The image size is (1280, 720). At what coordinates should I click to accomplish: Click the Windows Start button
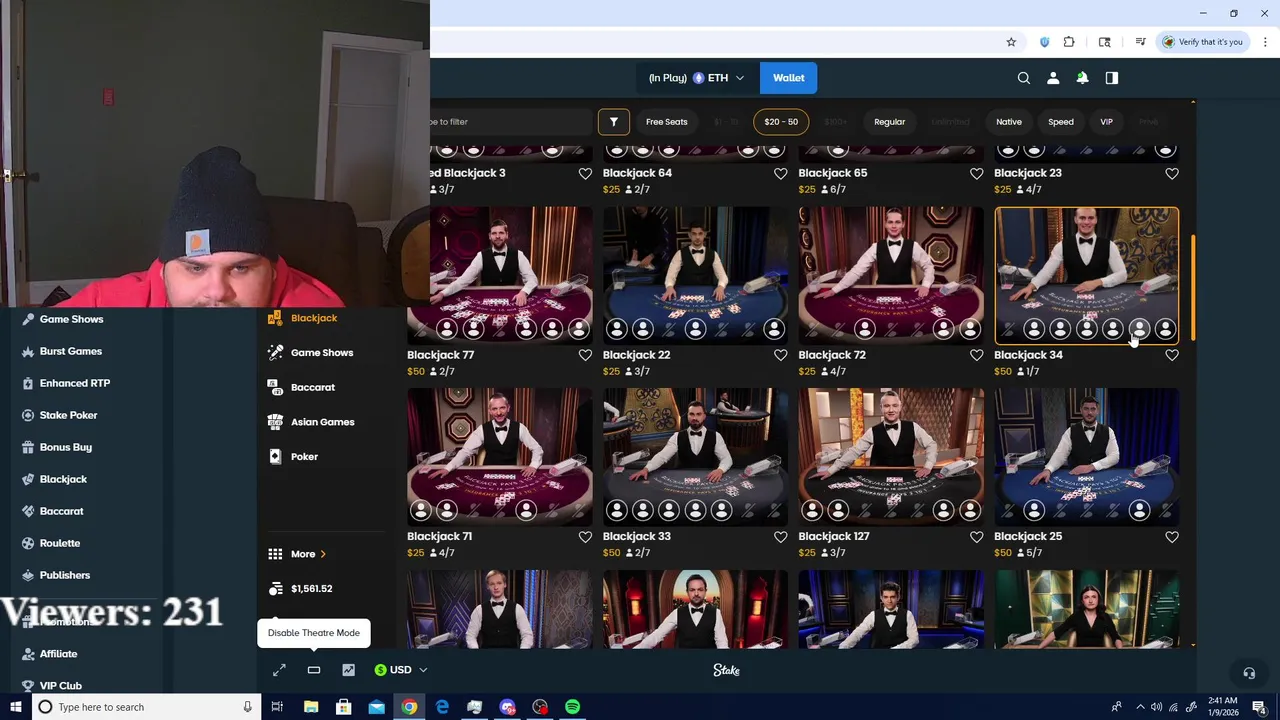pyautogui.click(x=15, y=707)
